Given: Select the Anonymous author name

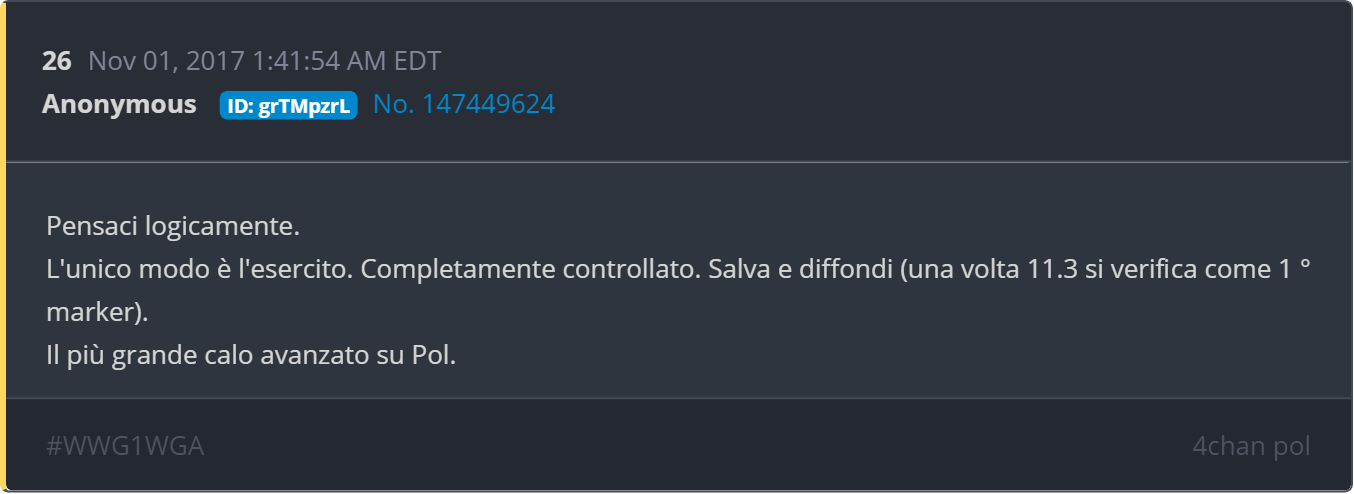Looking at the screenshot, I should 119,104.
